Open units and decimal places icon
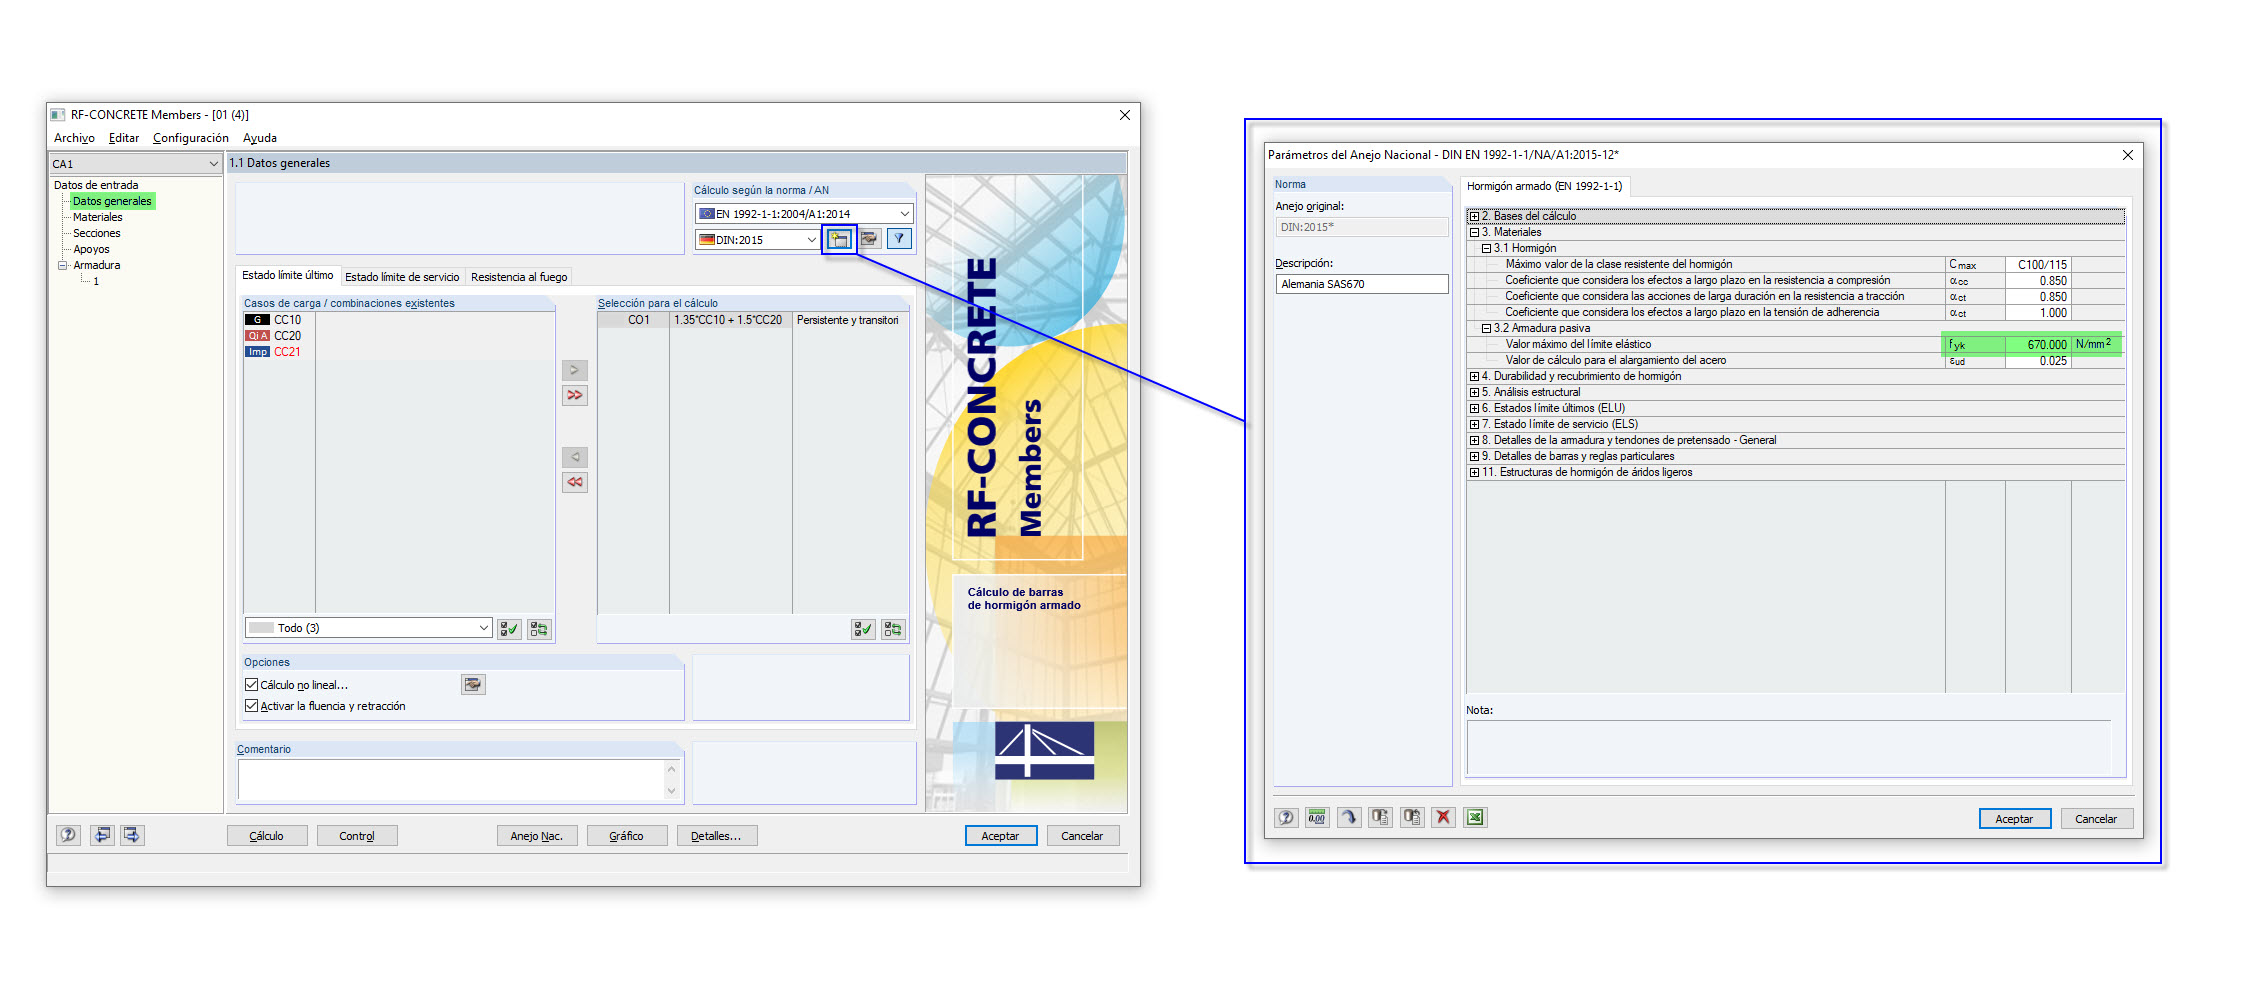This screenshot has height=1004, width=2256. (x=1317, y=817)
